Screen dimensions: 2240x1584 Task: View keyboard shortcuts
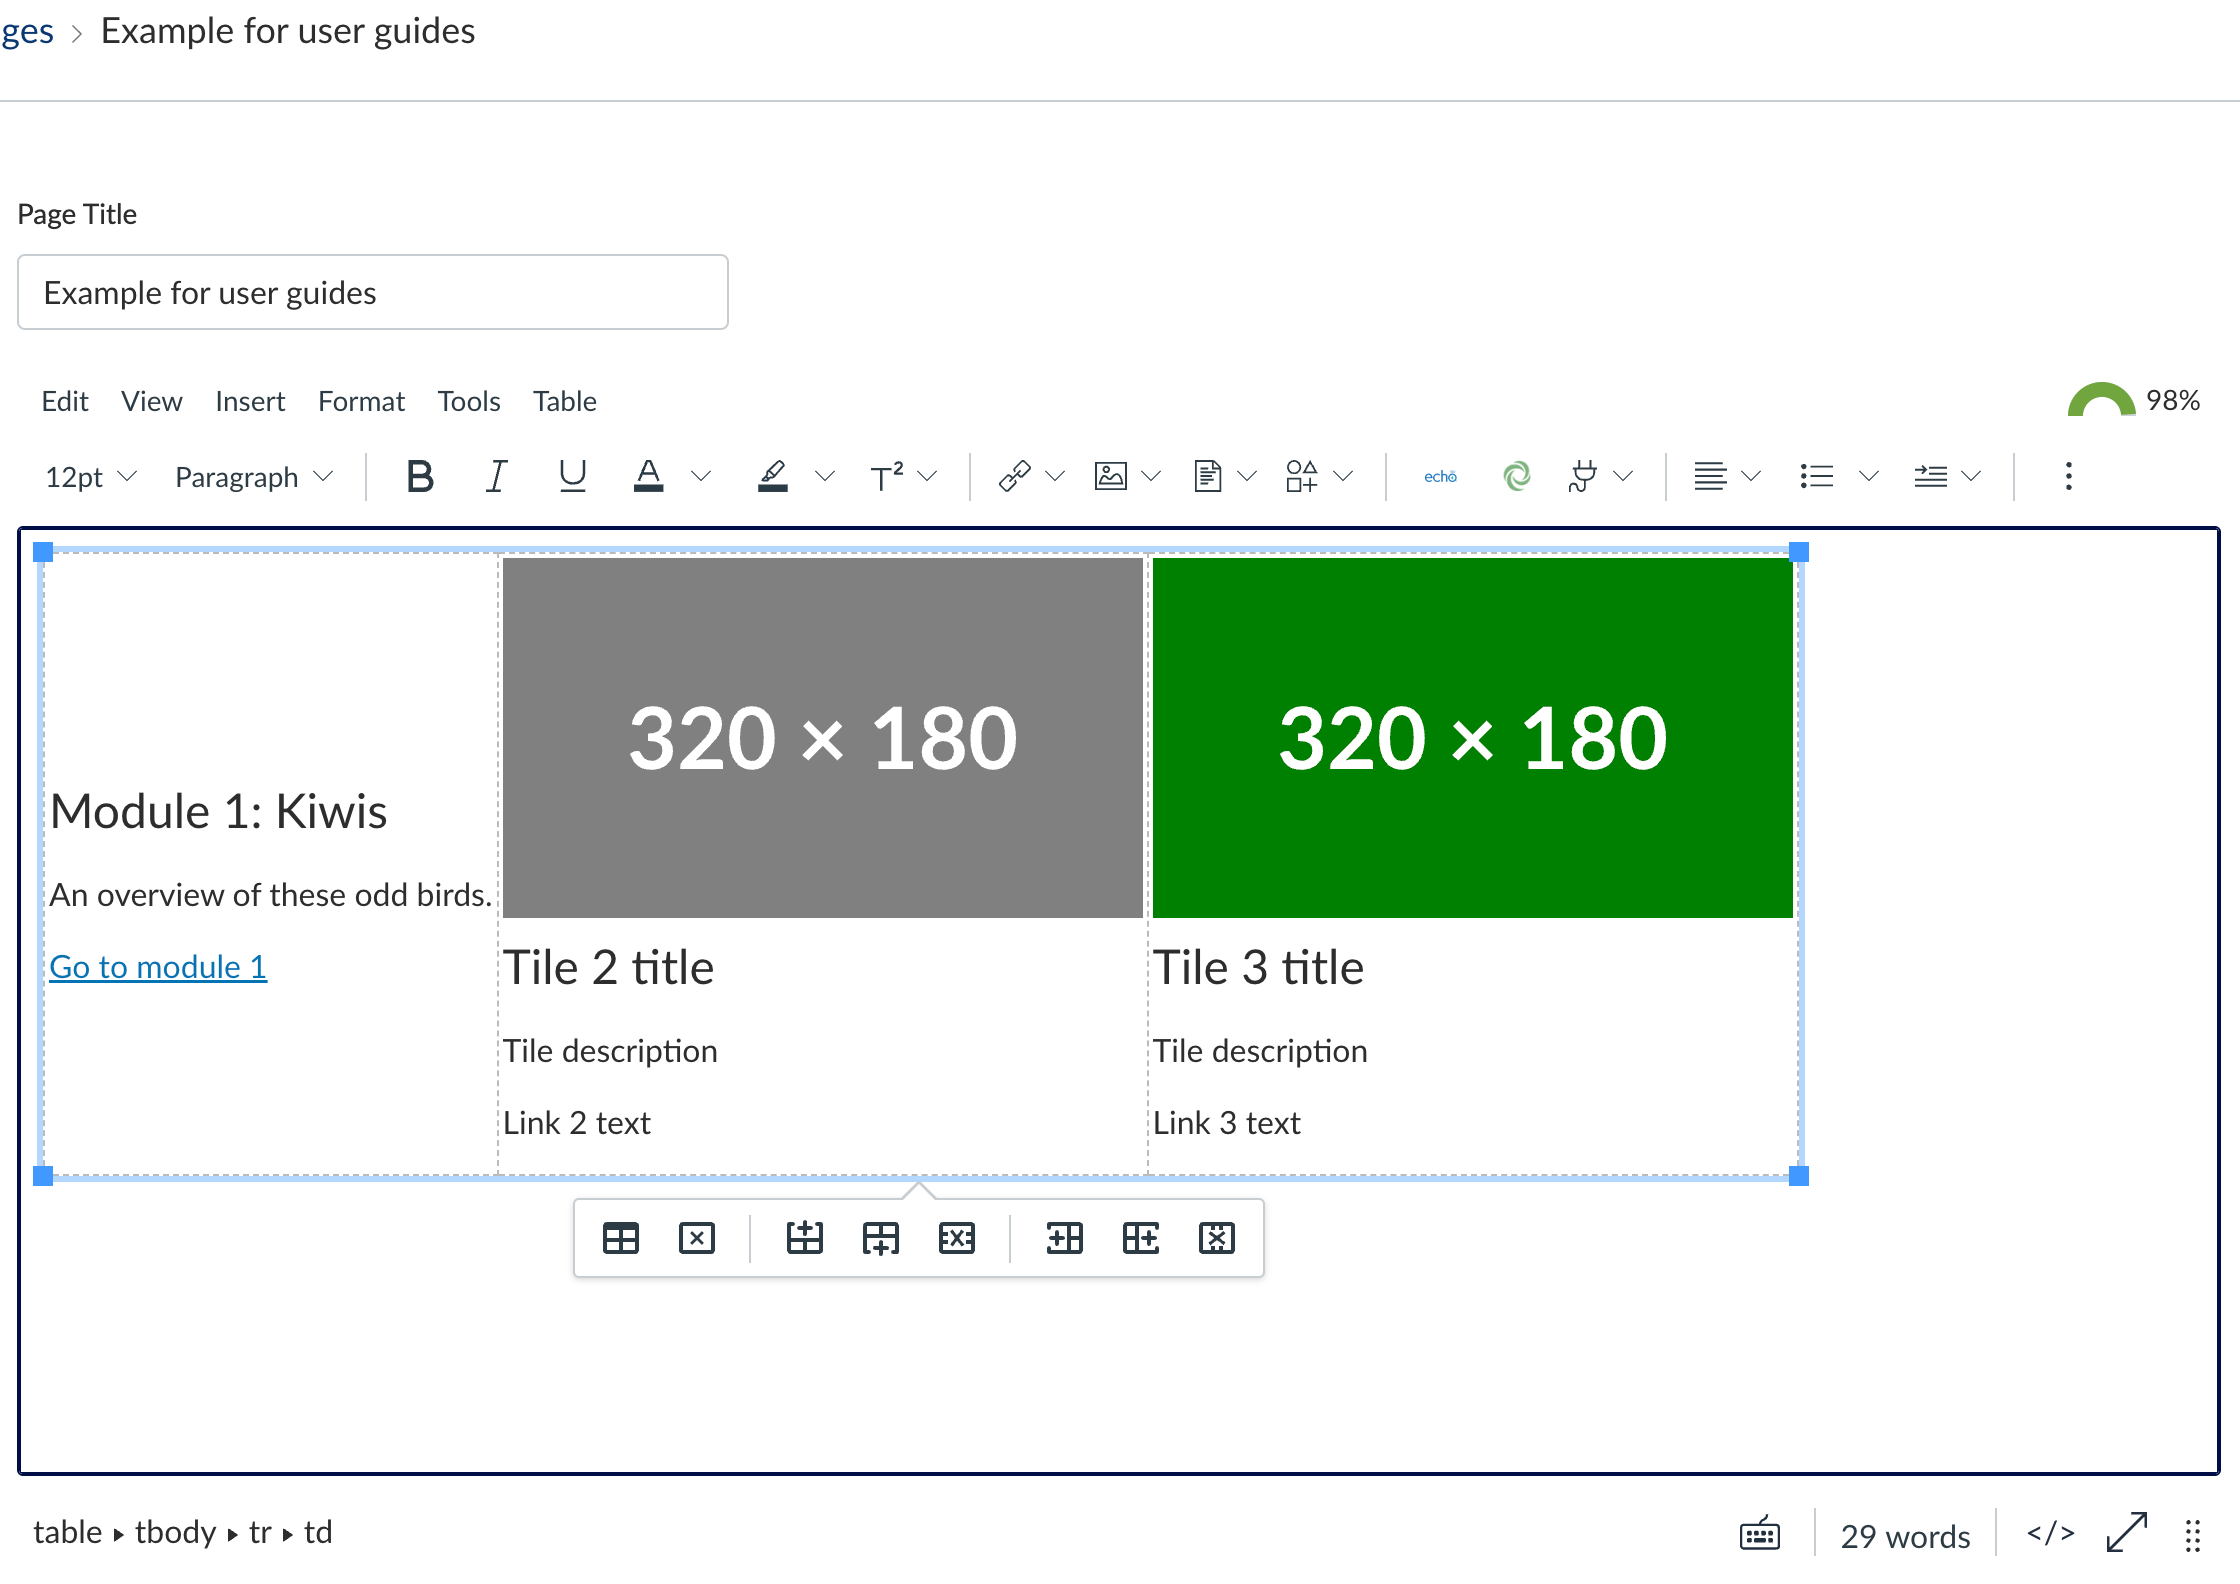[x=1760, y=1533]
